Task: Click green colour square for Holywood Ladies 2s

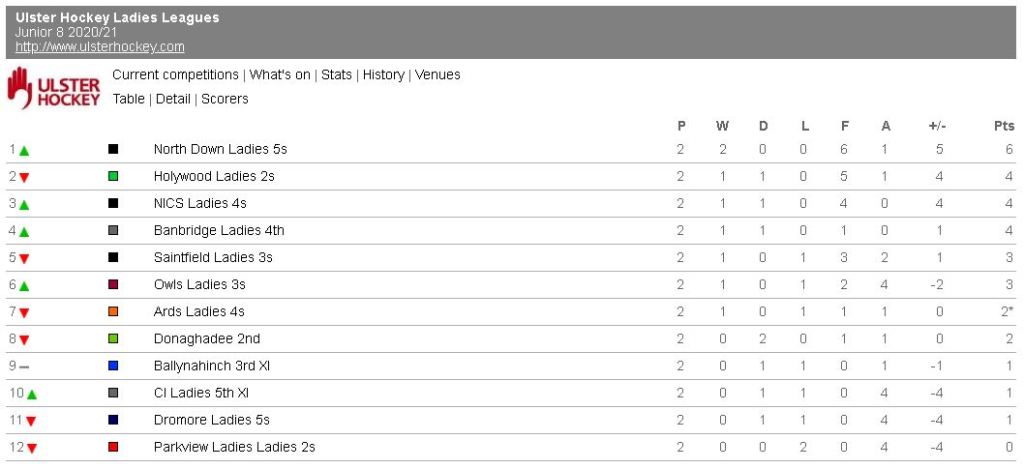Action: pos(113,176)
